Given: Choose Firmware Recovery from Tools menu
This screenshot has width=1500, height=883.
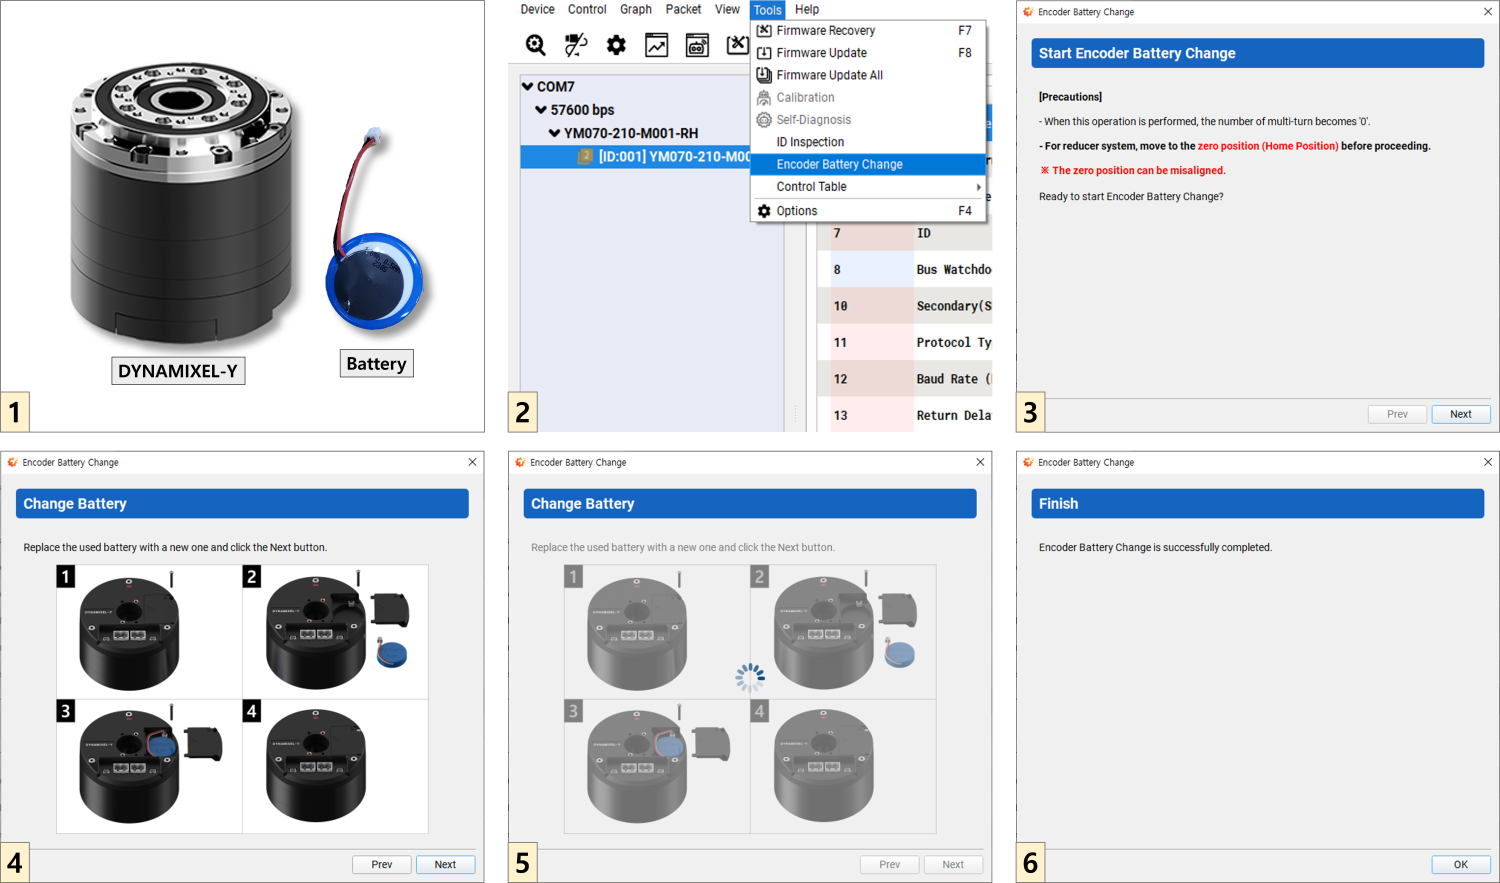Looking at the screenshot, I should coord(868,31).
